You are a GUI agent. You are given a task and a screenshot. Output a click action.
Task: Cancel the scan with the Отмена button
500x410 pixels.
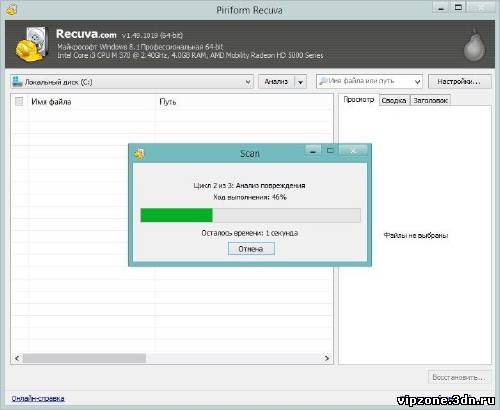(251, 249)
